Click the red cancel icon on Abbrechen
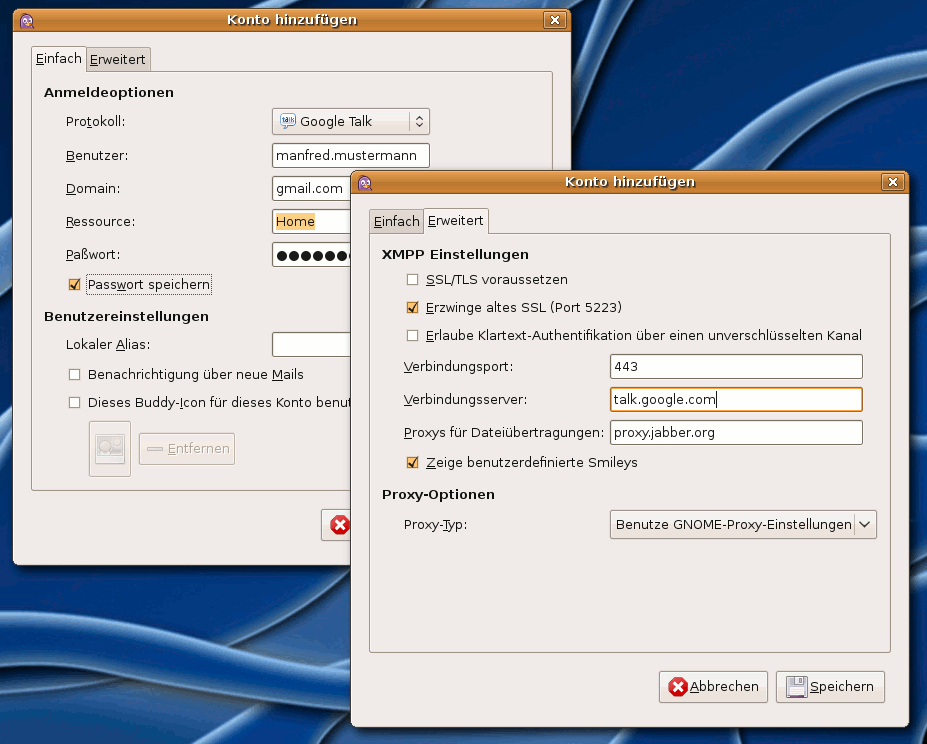The height and width of the screenshot is (744, 927). click(679, 687)
